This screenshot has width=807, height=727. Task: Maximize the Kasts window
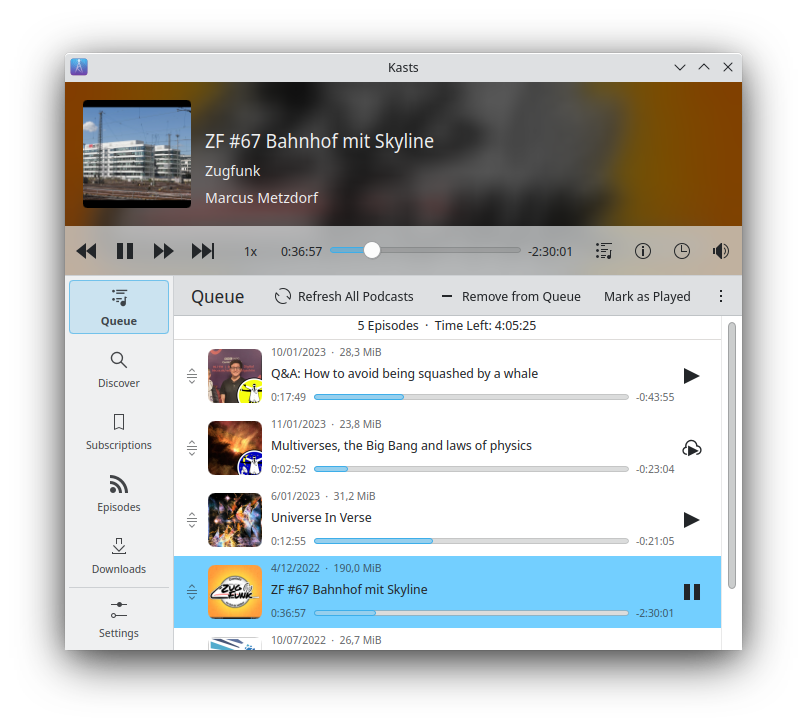tap(704, 67)
